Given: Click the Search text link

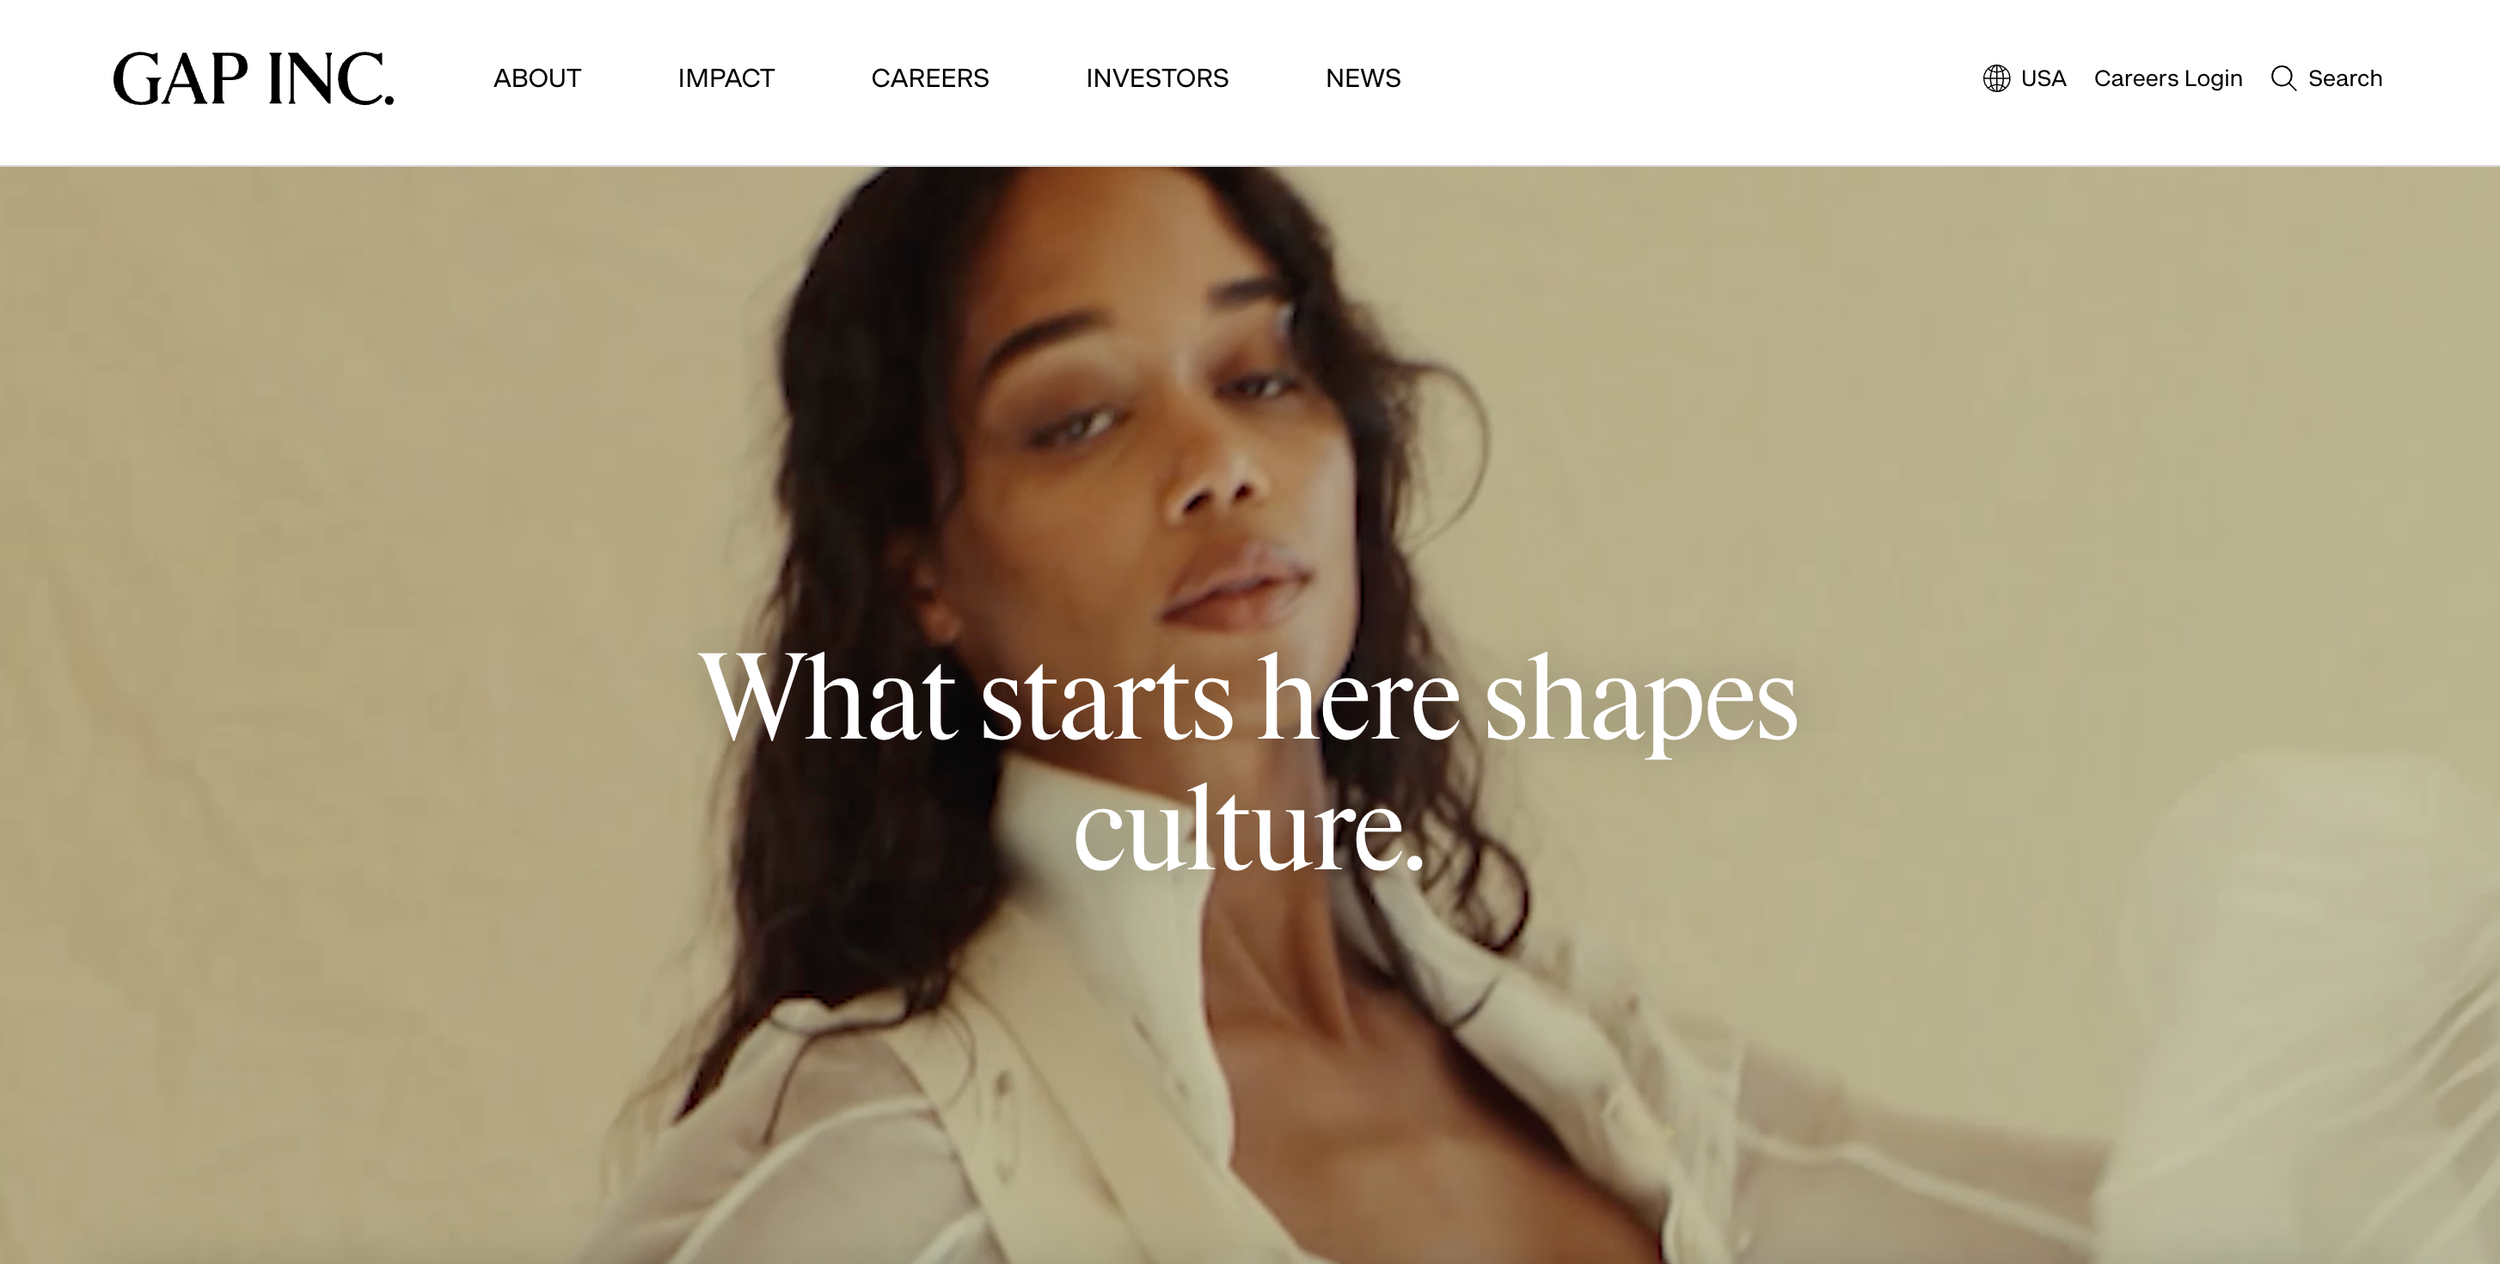Looking at the screenshot, I should 2345,78.
